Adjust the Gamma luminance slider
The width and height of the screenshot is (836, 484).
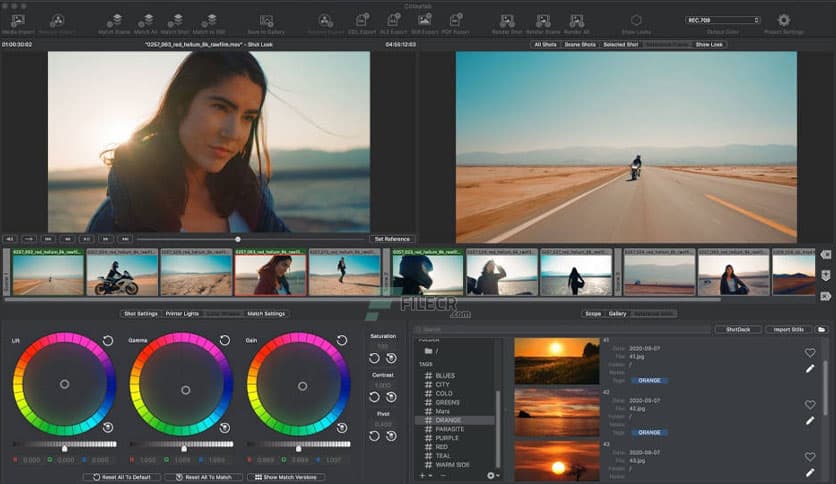184,448
